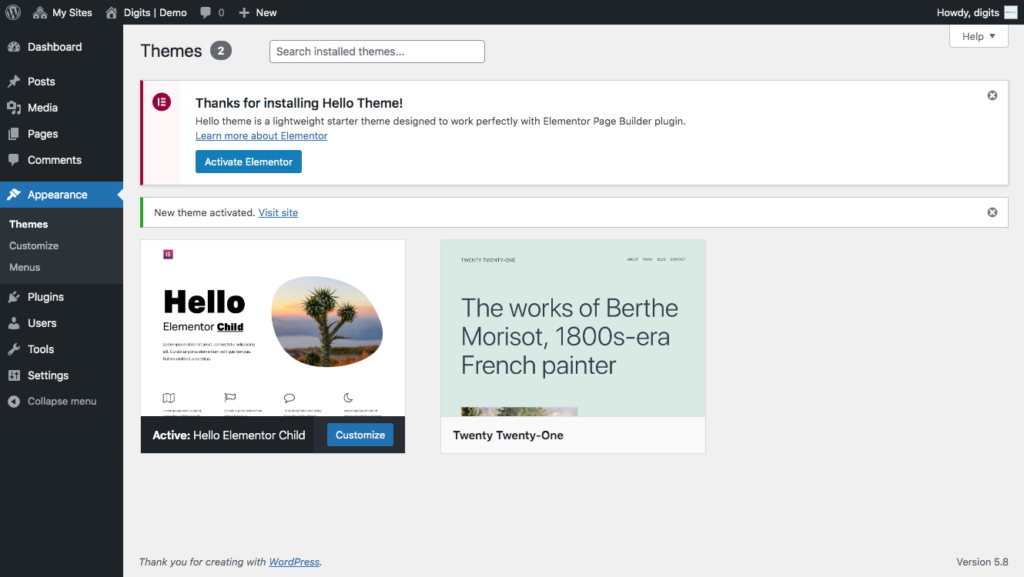Select the Menus submenu item
The width and height of the screenshot is (1024, 577).
point(25,267)
